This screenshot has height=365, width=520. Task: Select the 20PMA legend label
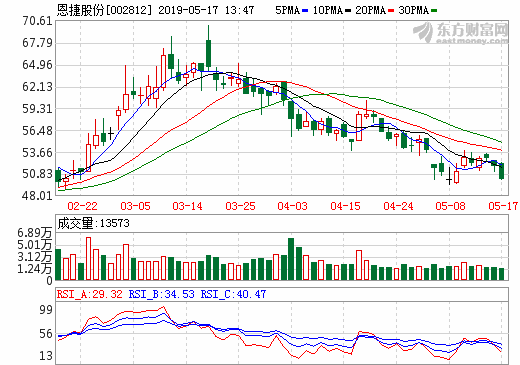coord(370,10)
